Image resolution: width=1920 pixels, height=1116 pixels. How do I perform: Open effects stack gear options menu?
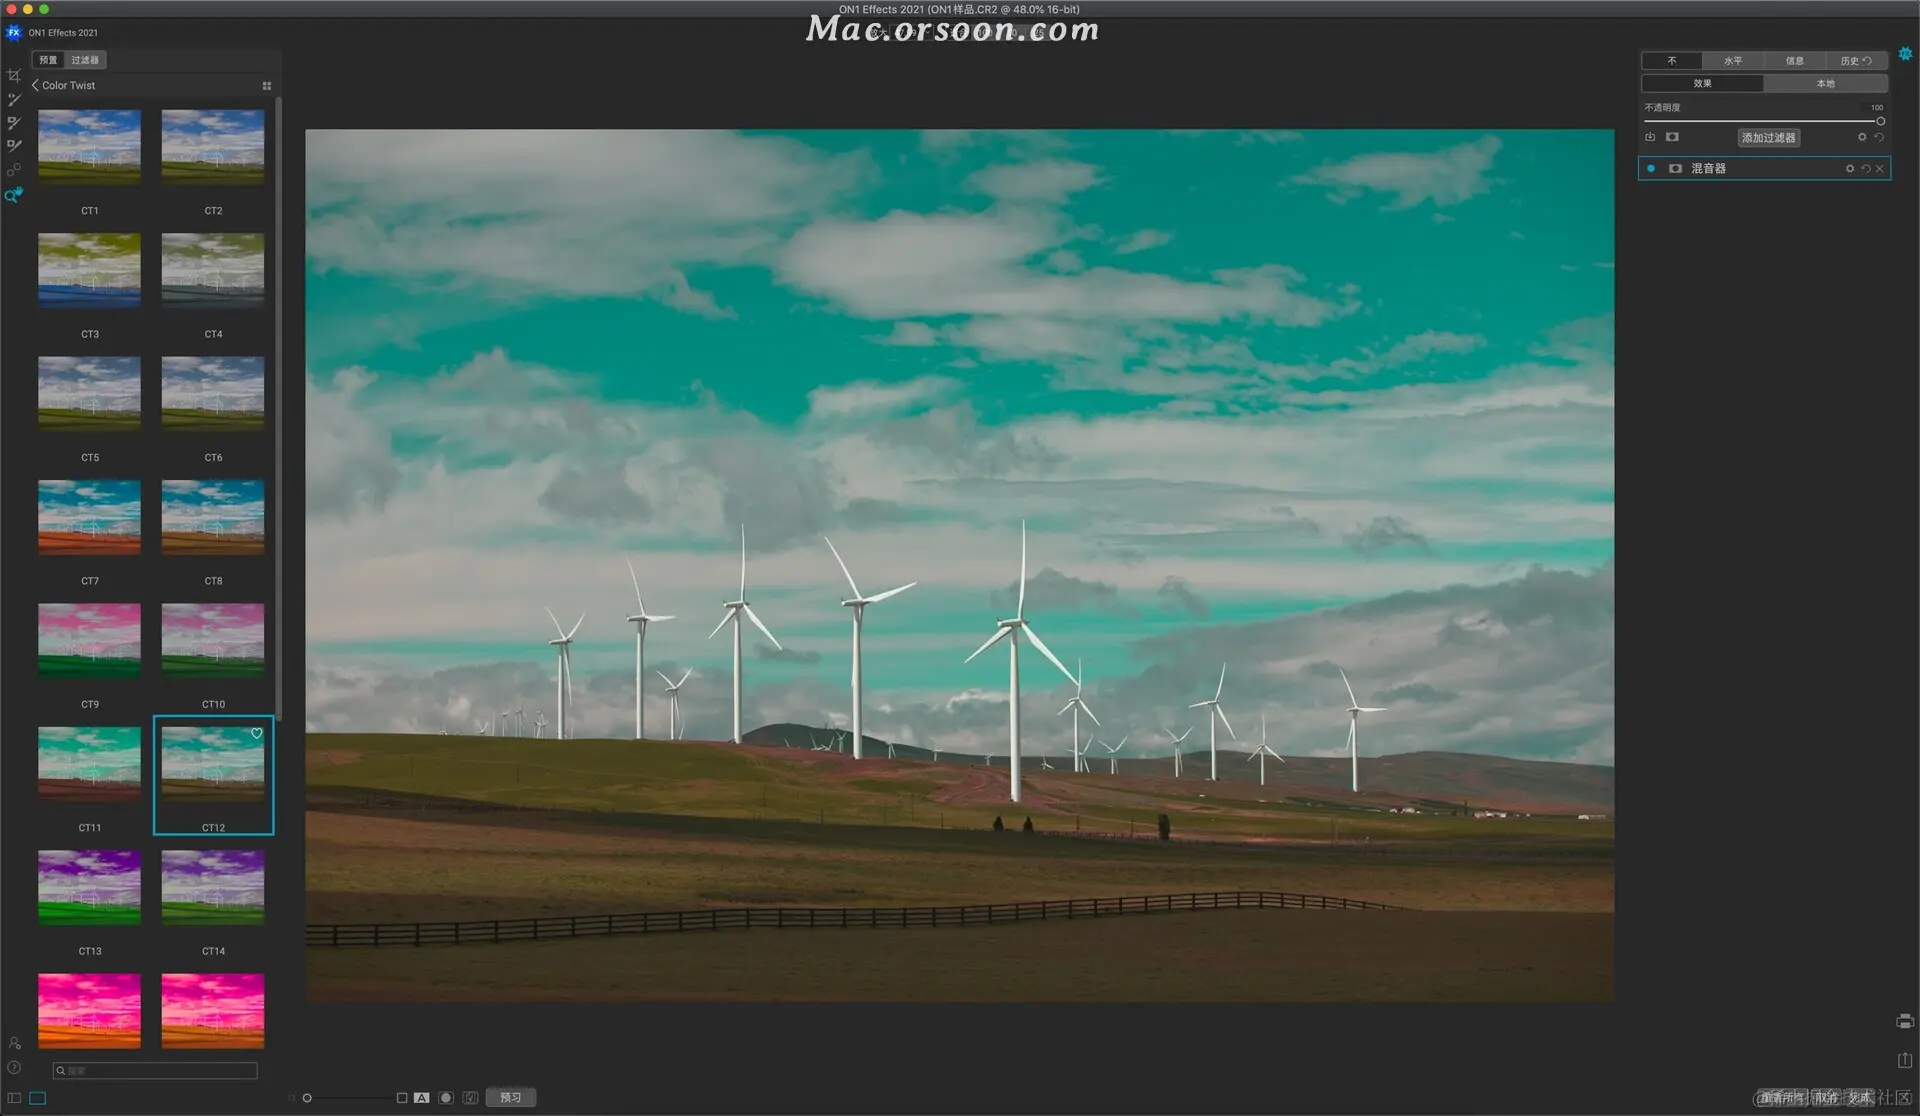point(1862,138)
